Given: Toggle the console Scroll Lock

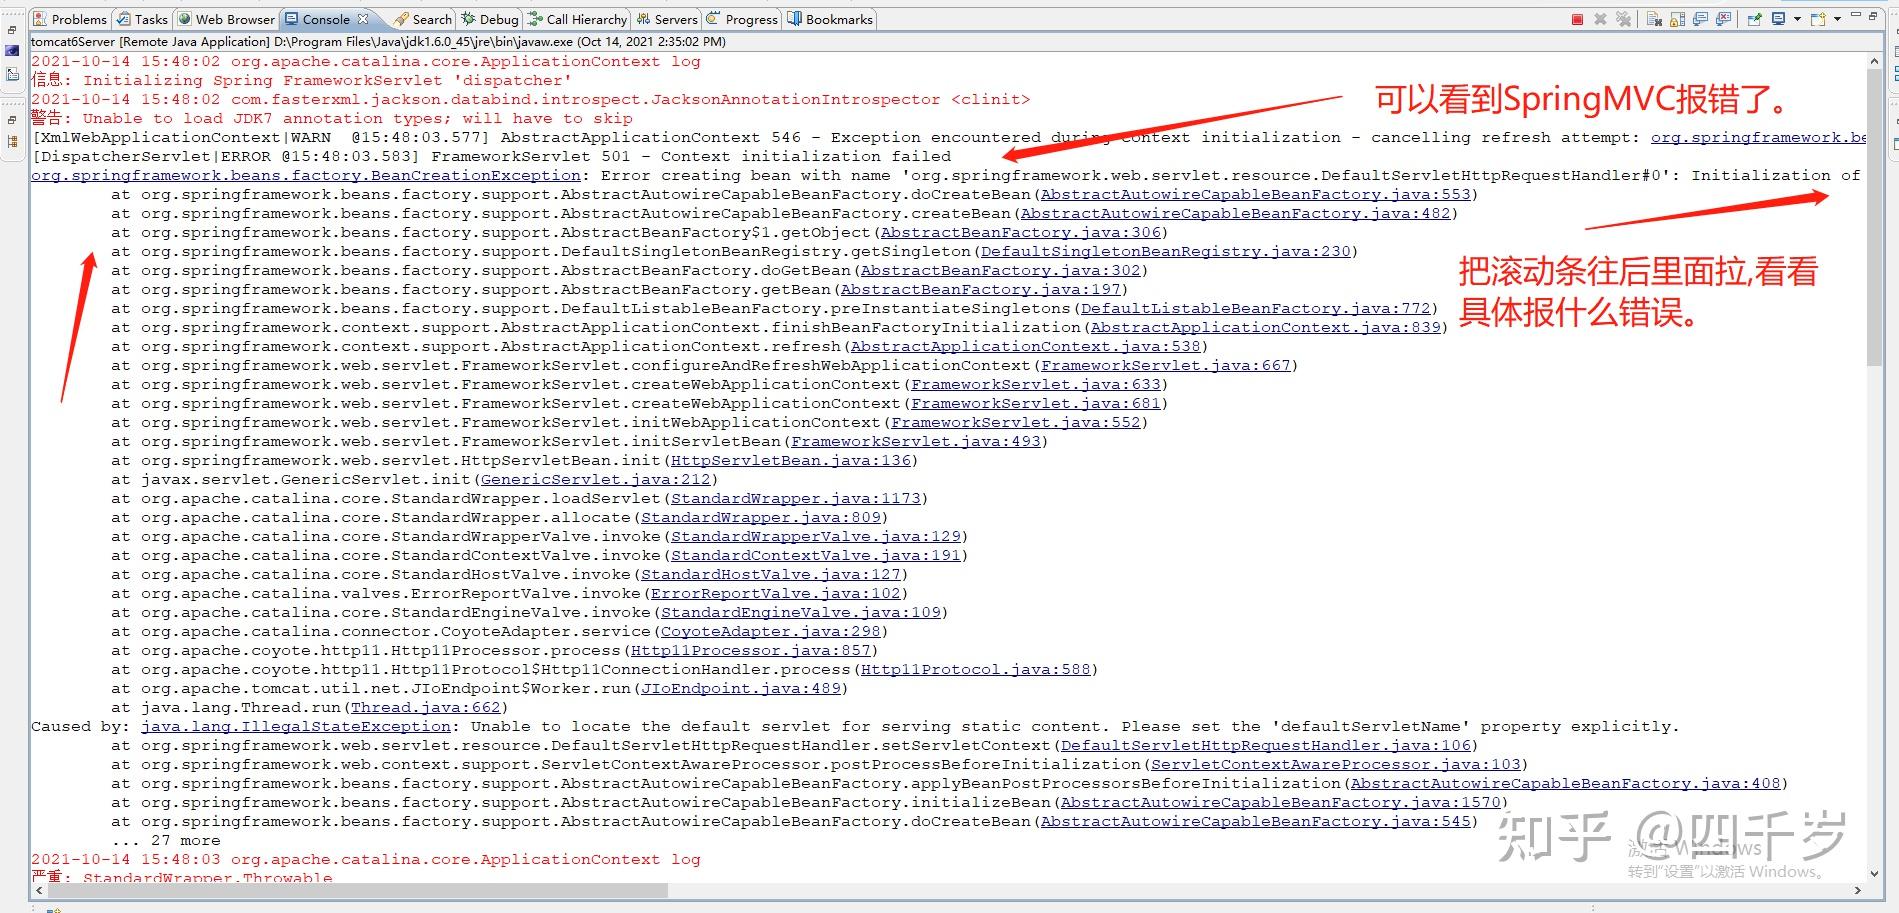Looking at the screenshot, I should point(1677,19).
